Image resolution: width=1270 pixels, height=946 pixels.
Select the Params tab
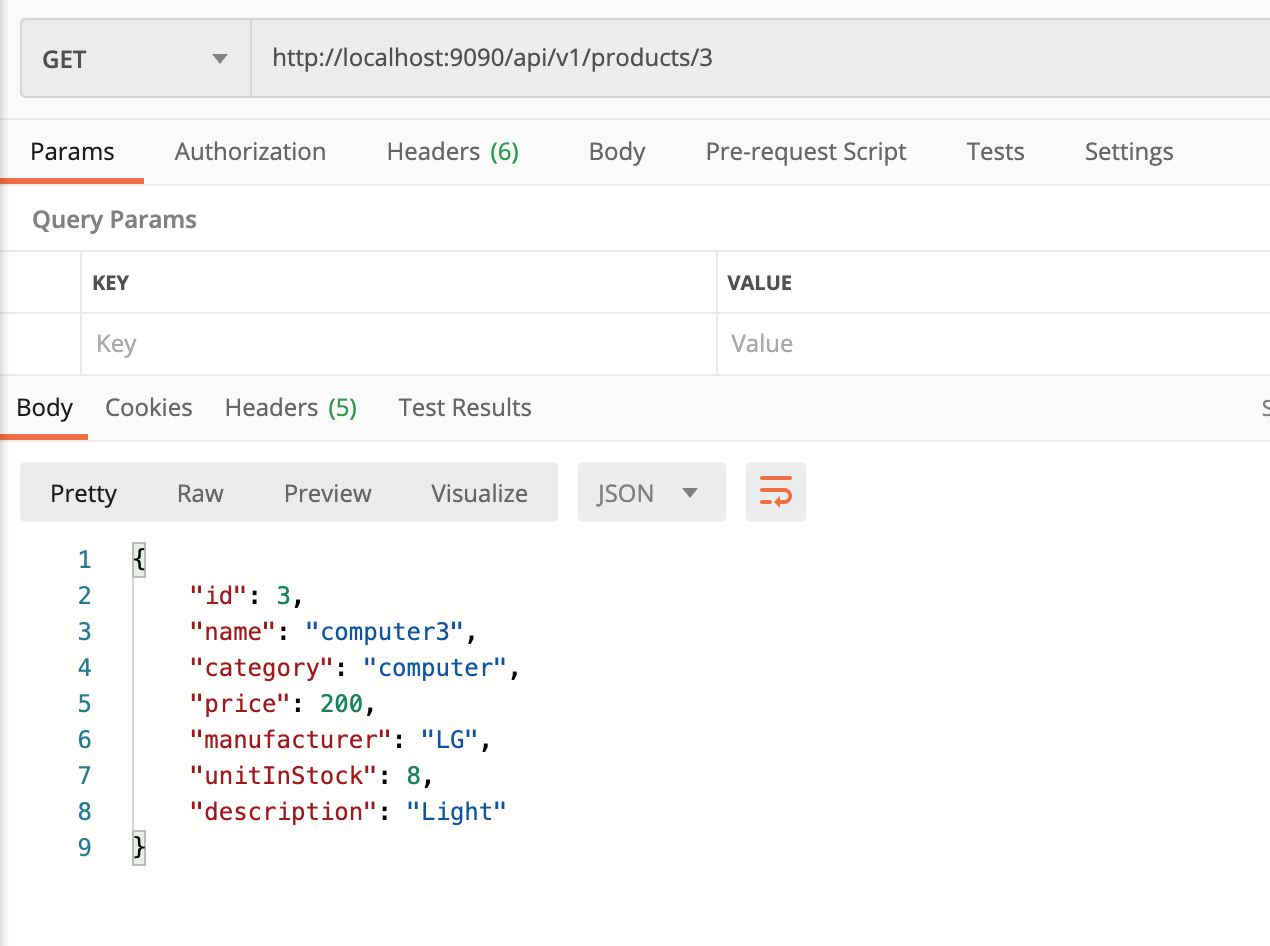click(x=72, y=152)
